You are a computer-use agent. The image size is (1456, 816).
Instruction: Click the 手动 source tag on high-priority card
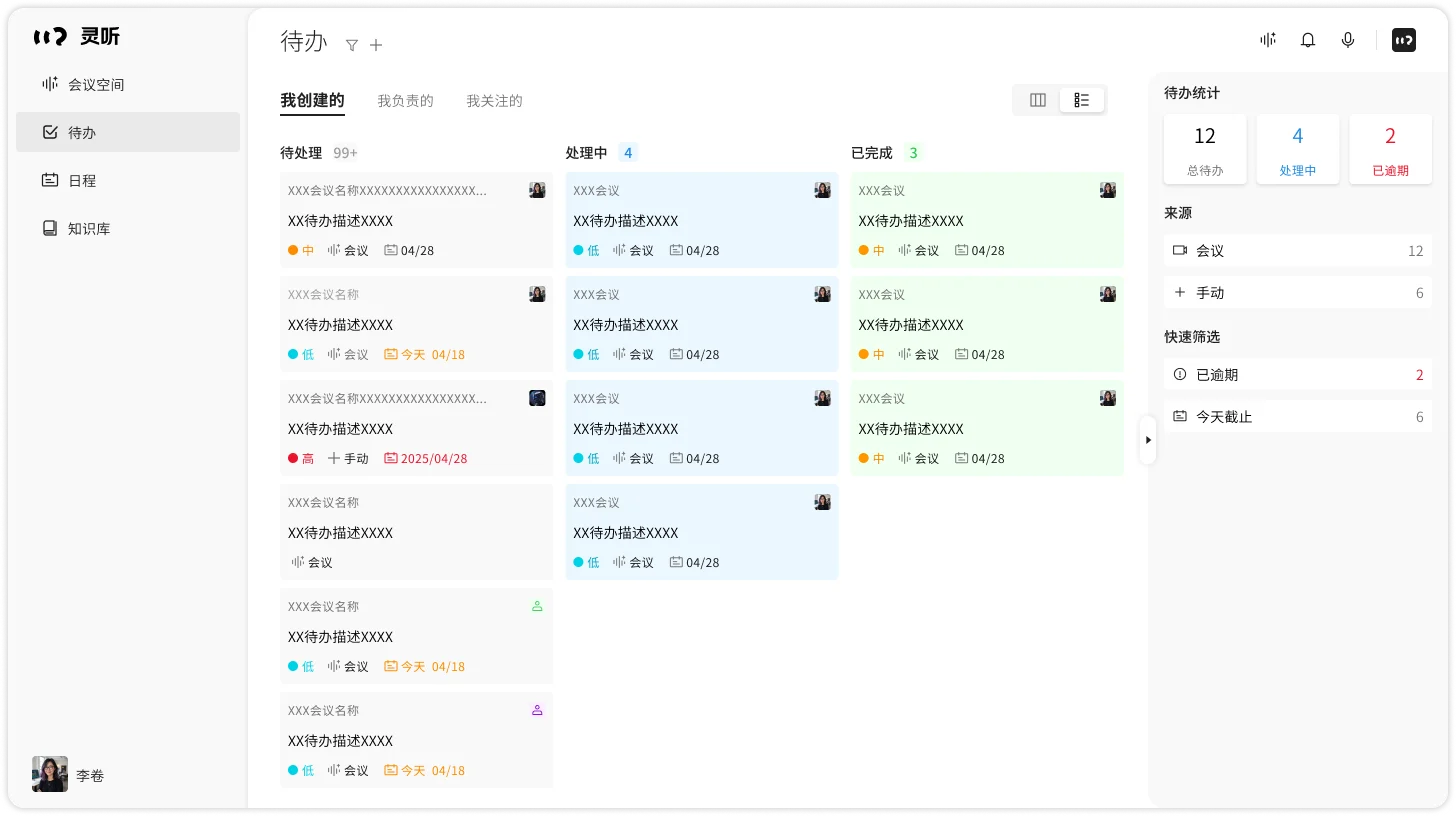point(348,459)
